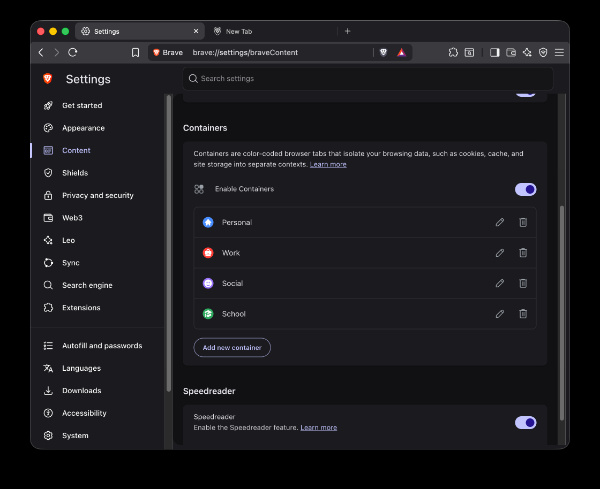
Task: Click the School container green icon
Action: tap(208, 314)
